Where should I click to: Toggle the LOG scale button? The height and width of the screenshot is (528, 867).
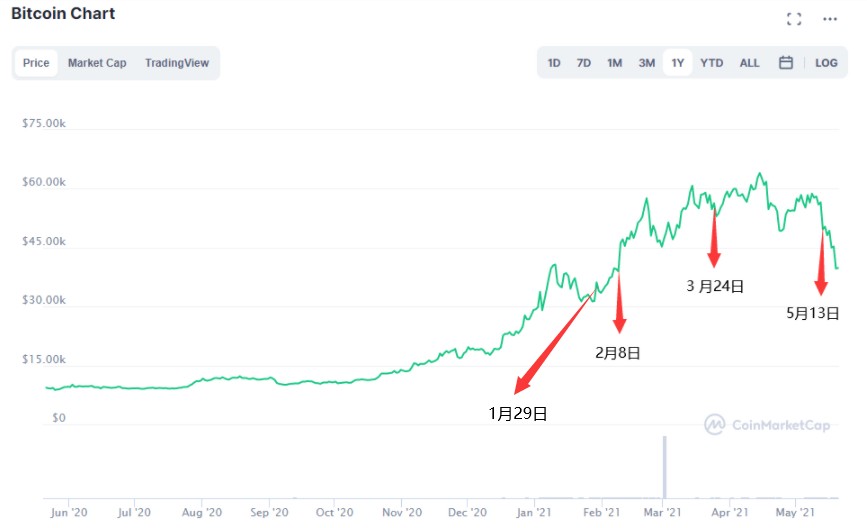coord(826,63)
